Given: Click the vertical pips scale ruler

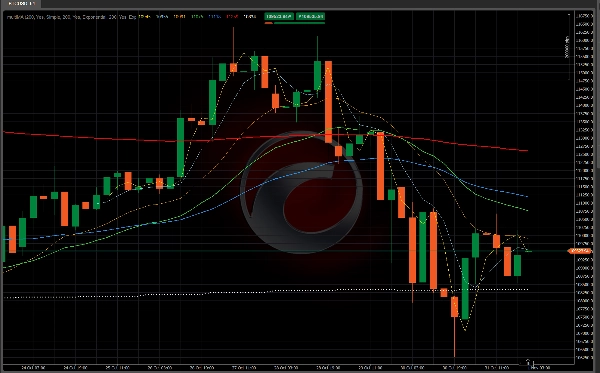Looking at the screenshot, I should pyautogui.click(x=568, y=46).
